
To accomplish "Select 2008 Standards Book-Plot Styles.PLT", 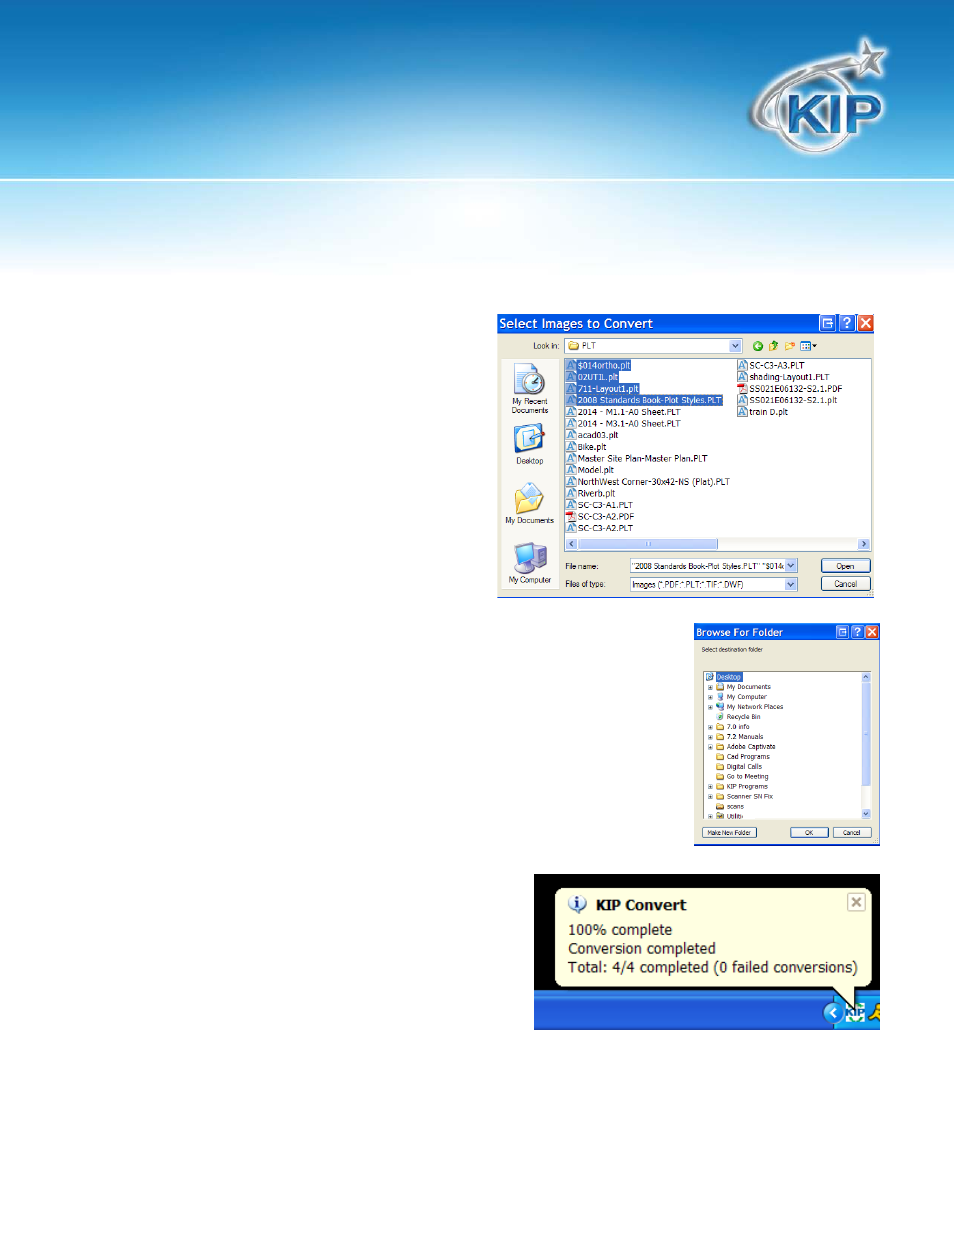I will click(x=649, y=400).
